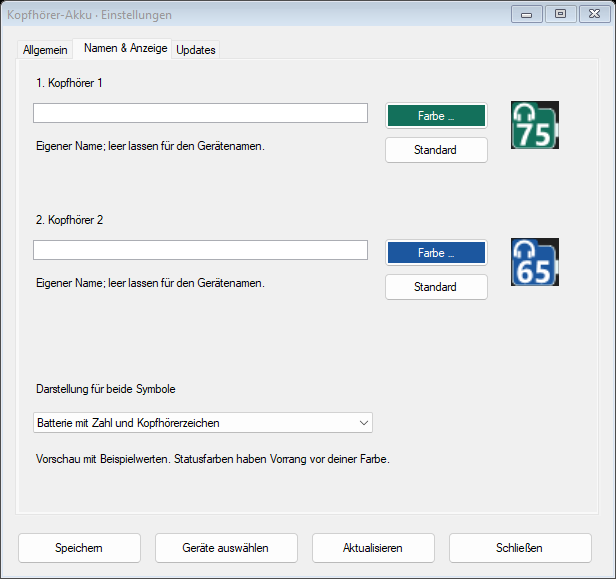The height and width of the screenshot is (579, 616).
Task: Focus the name field for Kopfhörer 2
Action: pos(200,250)
